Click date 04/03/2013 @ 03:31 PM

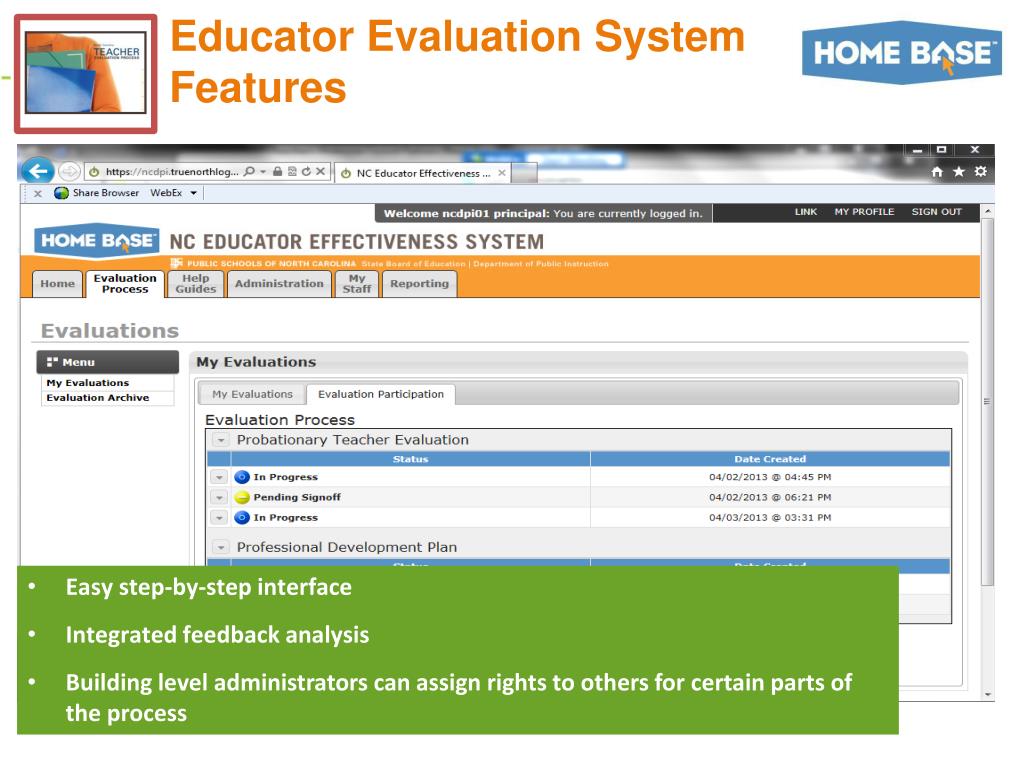[770, 518]
